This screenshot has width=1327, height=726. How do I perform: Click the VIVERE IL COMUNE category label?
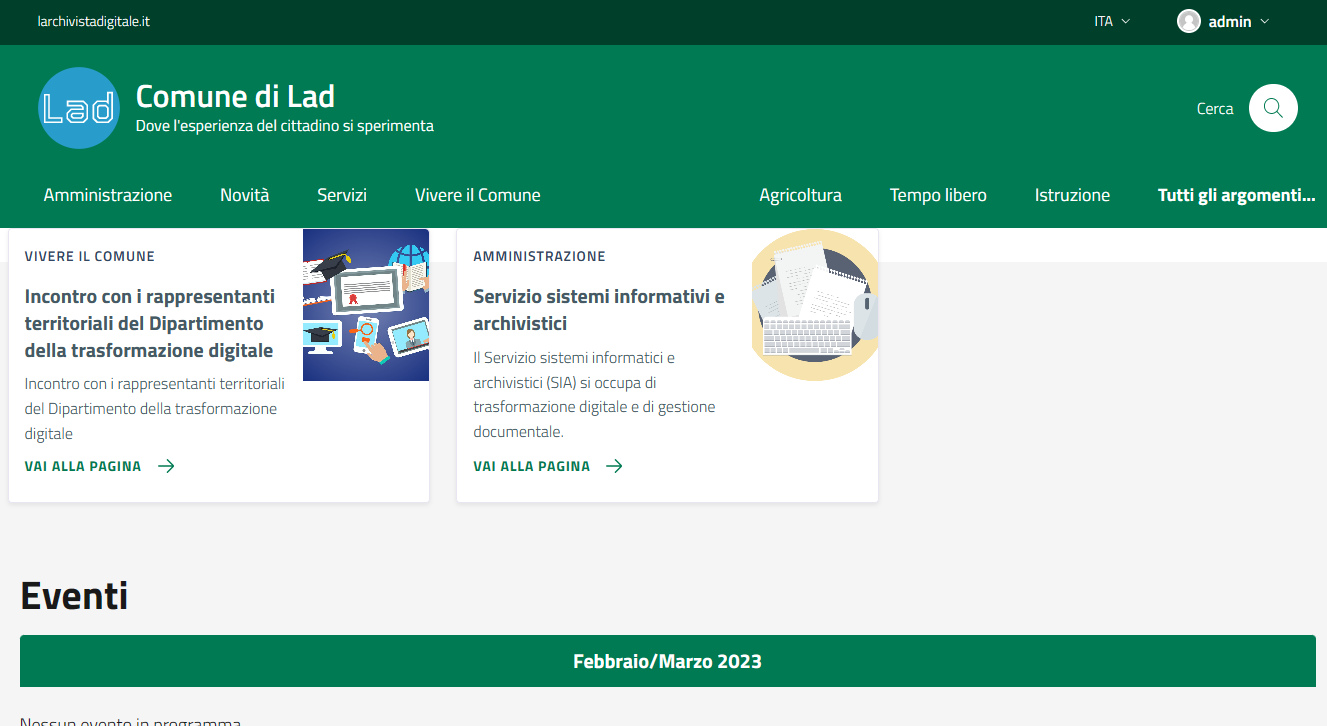[x=90, y=256]
